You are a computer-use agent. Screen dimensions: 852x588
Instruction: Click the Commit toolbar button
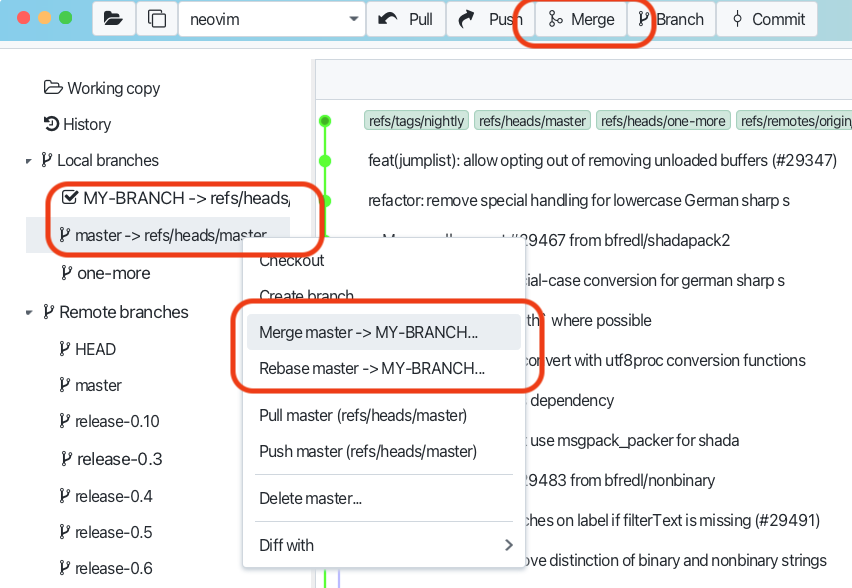[767, 20]
